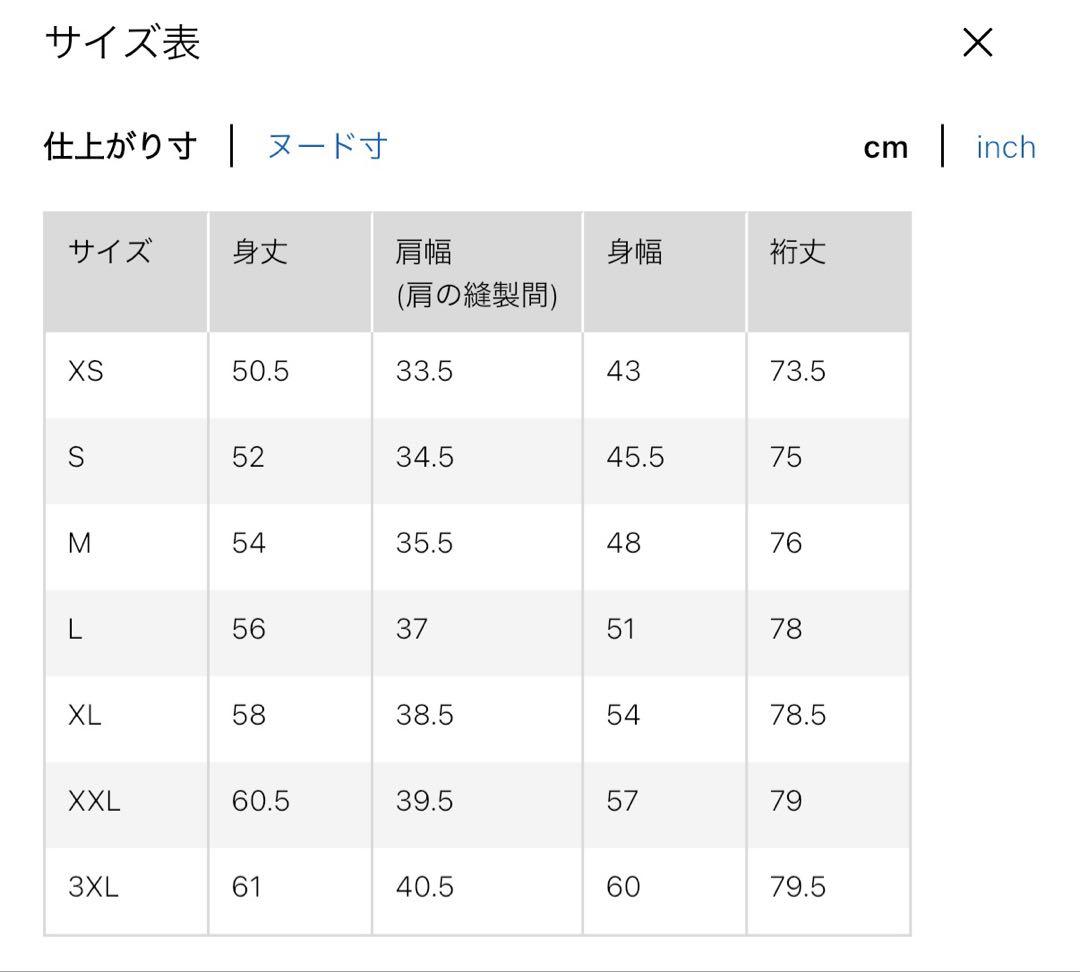Viewport: 1080px width, 972px height.
Task: Close the サイズ表 size chart dialog
Action: 977,43
